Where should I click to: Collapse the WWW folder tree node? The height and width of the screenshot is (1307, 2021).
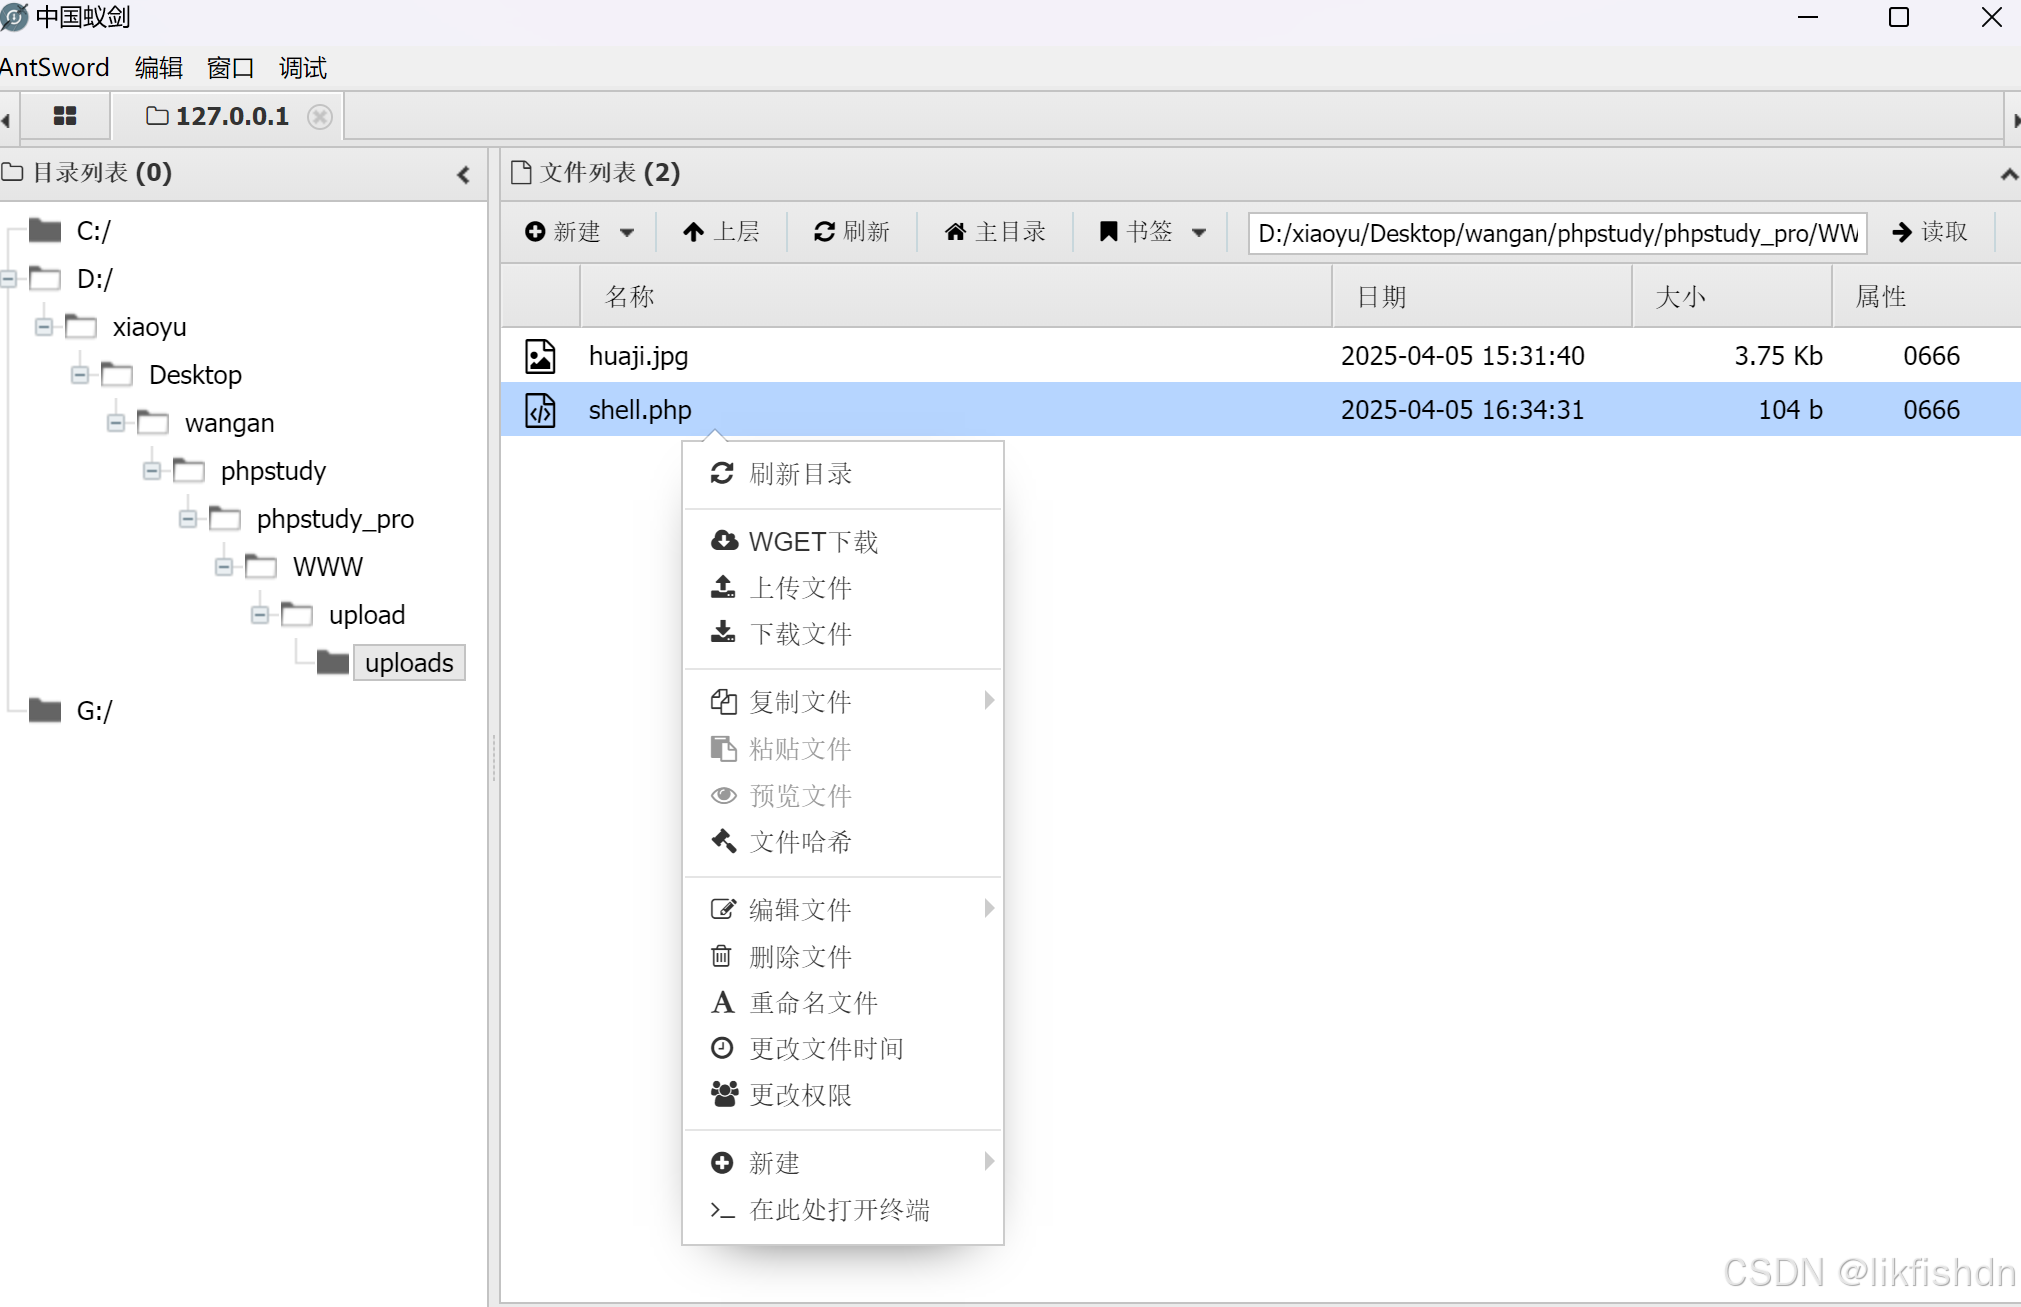click(224, 567)
